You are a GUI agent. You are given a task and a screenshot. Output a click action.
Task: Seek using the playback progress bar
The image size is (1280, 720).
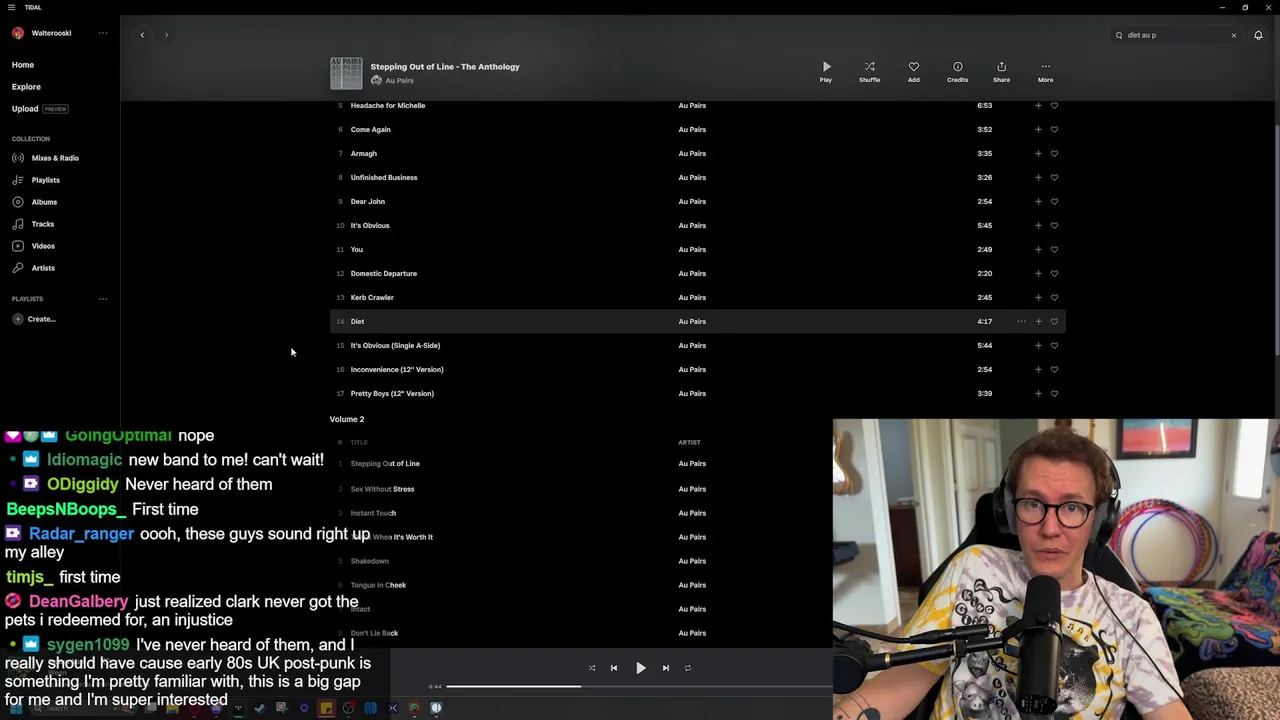(640, 686)
